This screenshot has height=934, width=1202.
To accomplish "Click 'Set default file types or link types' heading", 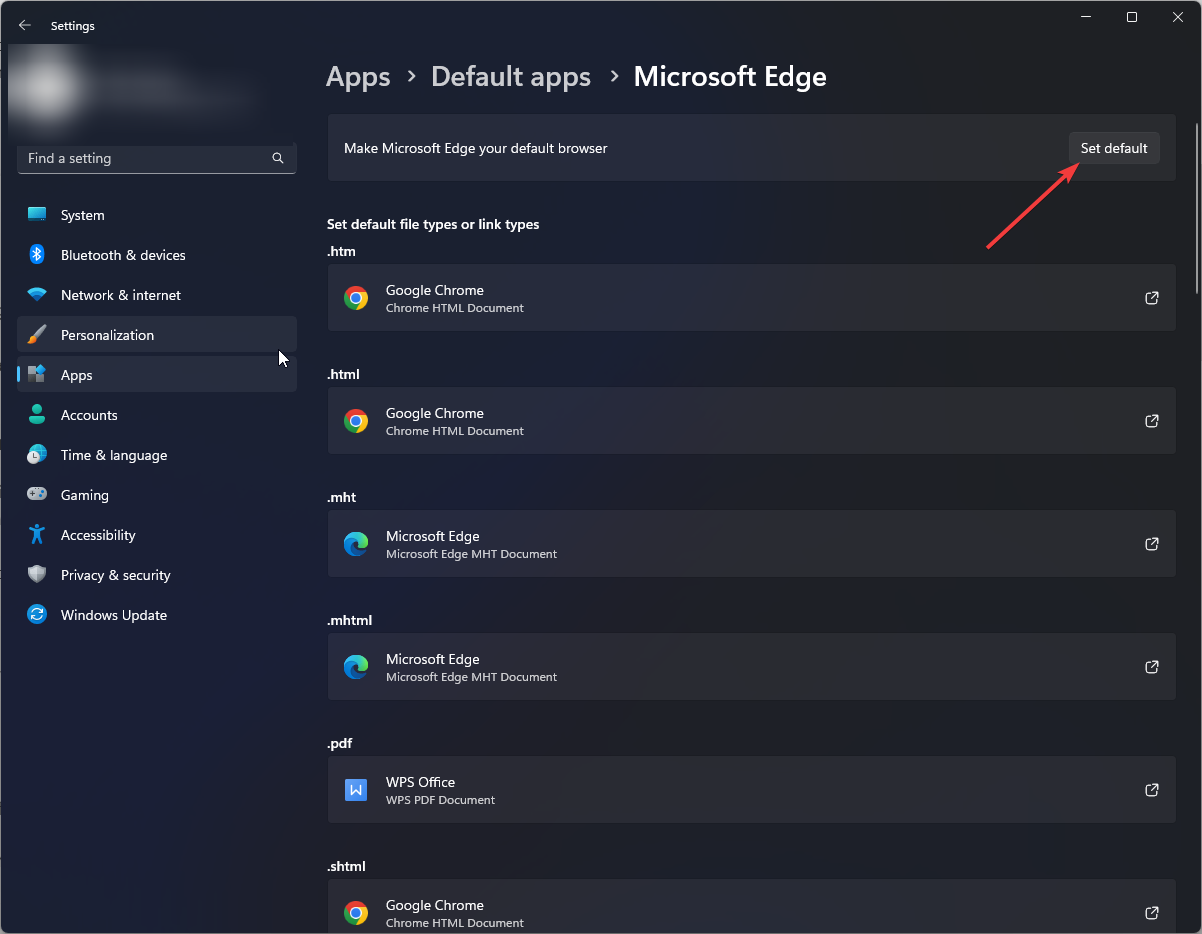I will pyautogui.click(x=433, y=224).
